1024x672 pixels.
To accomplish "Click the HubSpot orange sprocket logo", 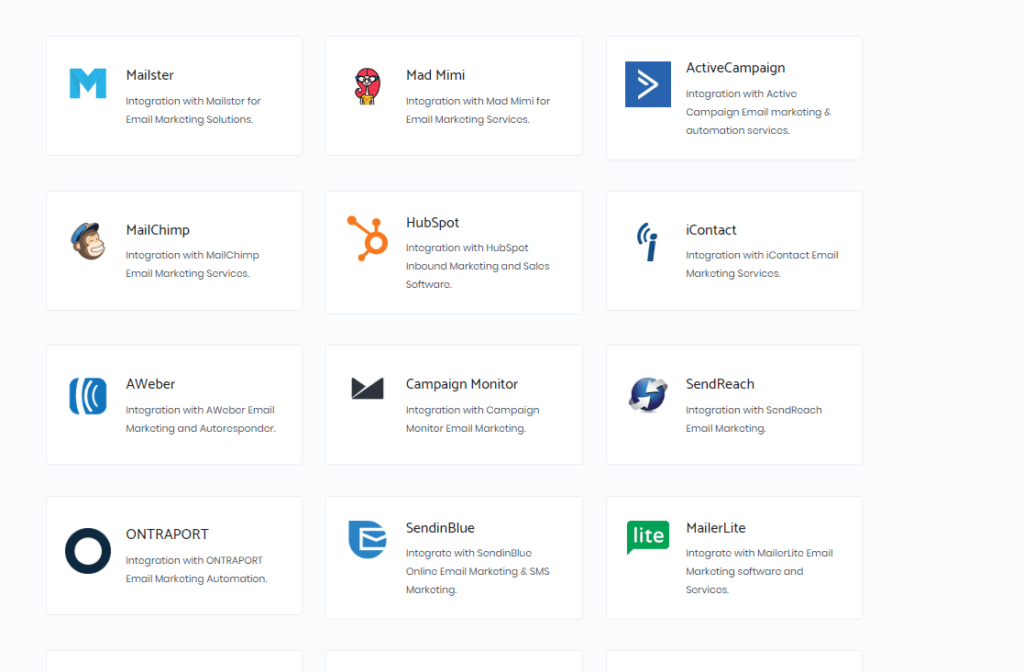I will (368, 238).
